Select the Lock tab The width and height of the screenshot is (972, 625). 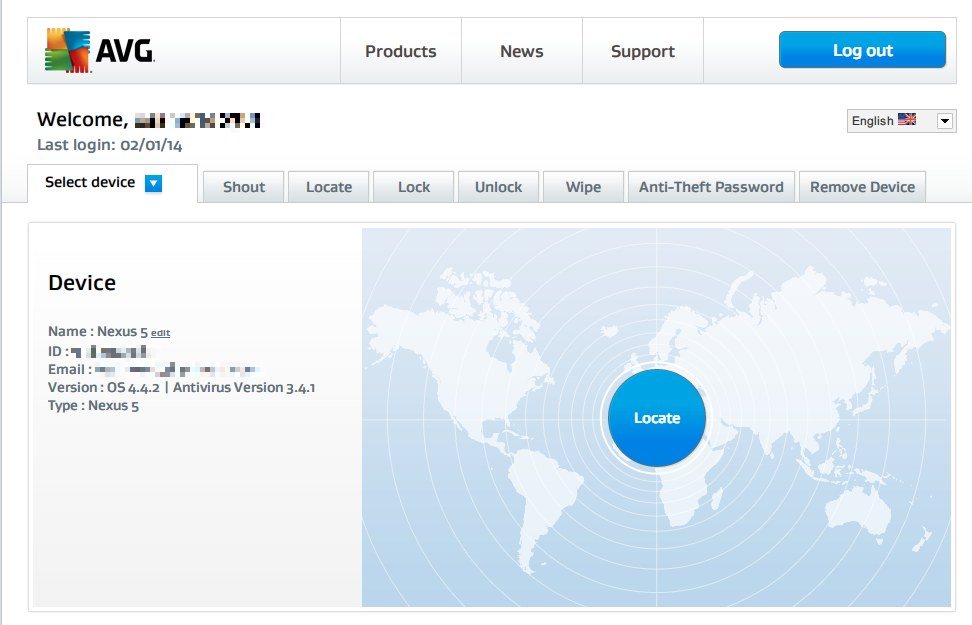pyautogui.click(x=413, y=187)
